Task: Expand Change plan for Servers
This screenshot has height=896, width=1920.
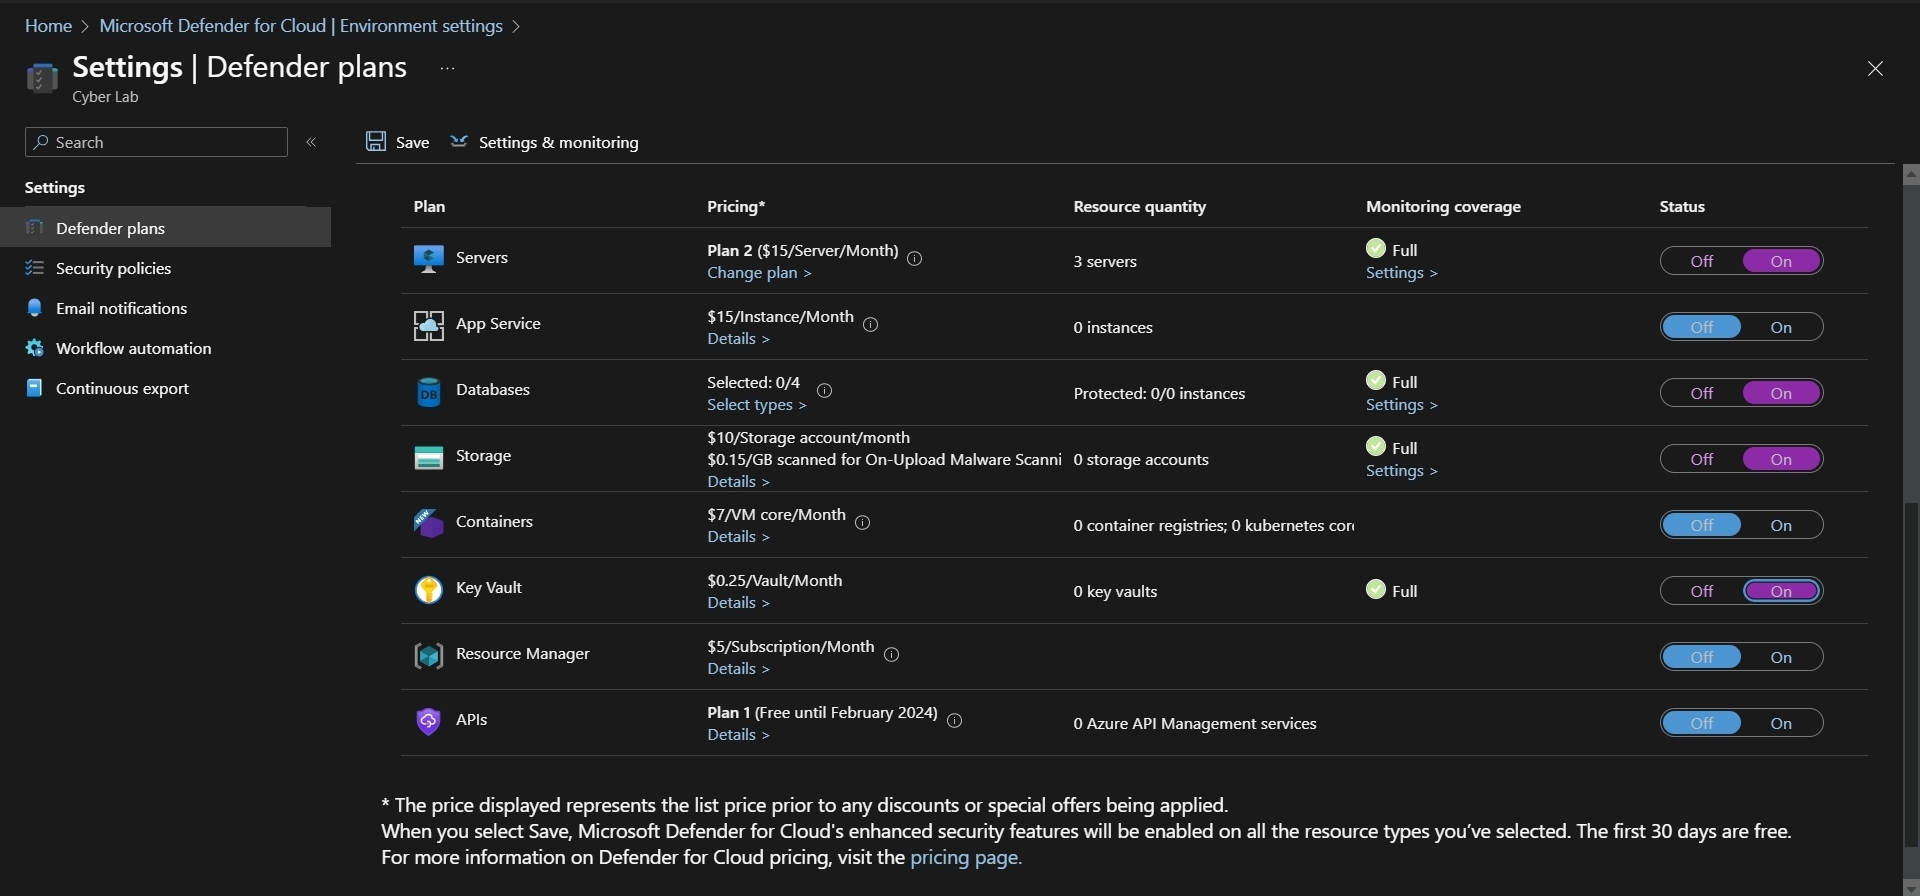Action: click(x=759, y=273)
